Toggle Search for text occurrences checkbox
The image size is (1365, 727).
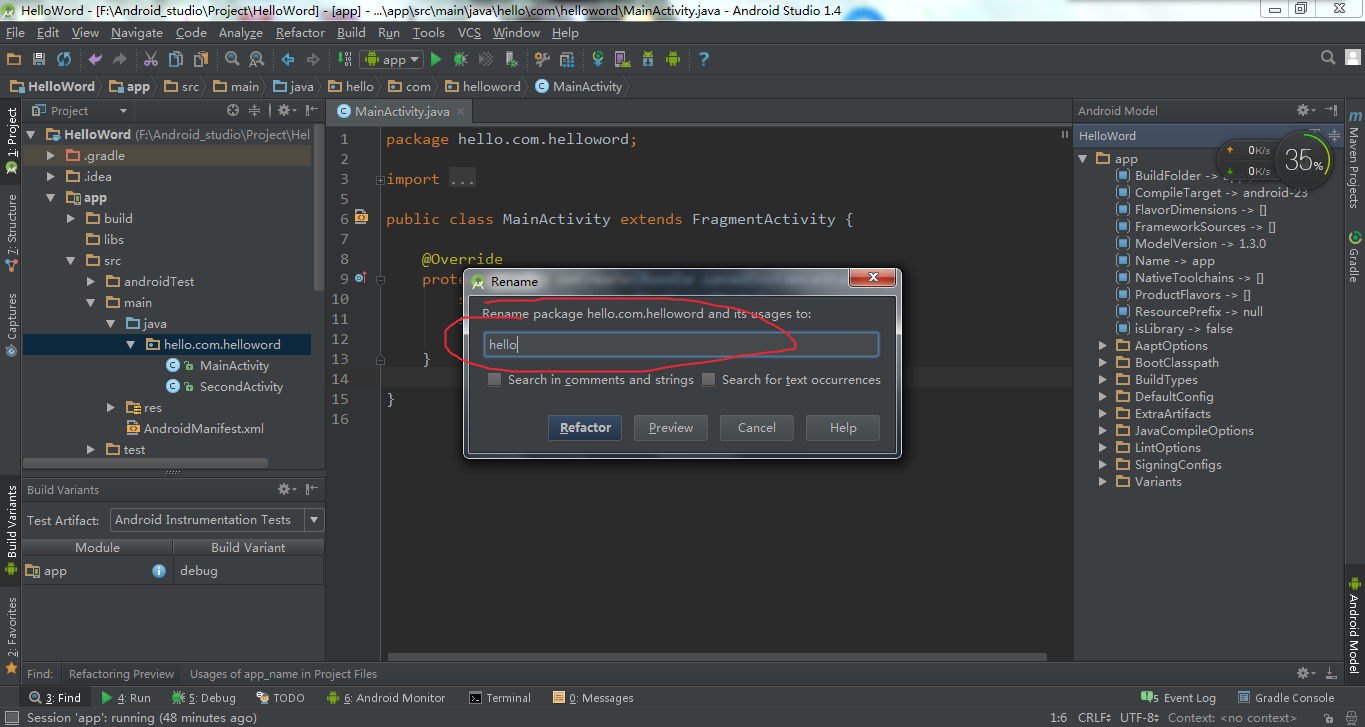pos(708,380)
